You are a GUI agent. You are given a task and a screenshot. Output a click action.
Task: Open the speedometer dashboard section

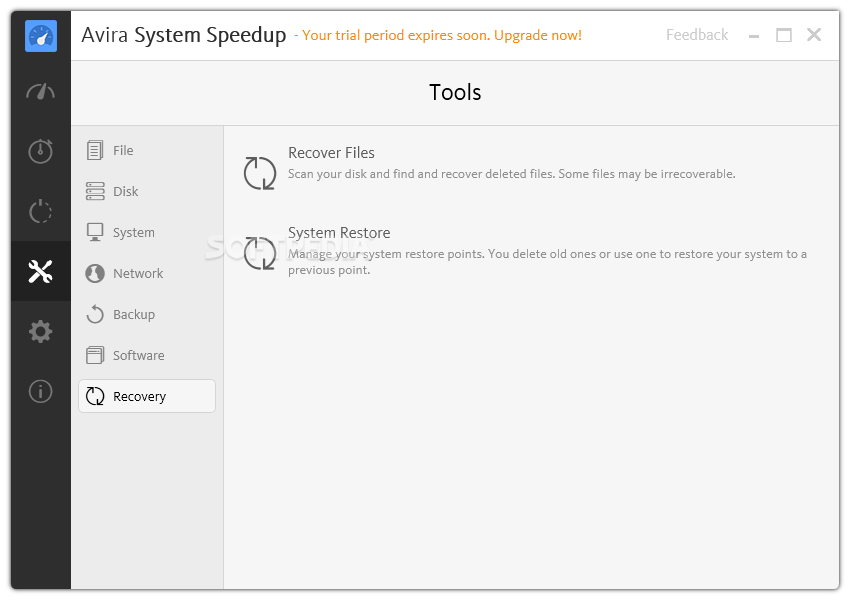click(41, 92)
